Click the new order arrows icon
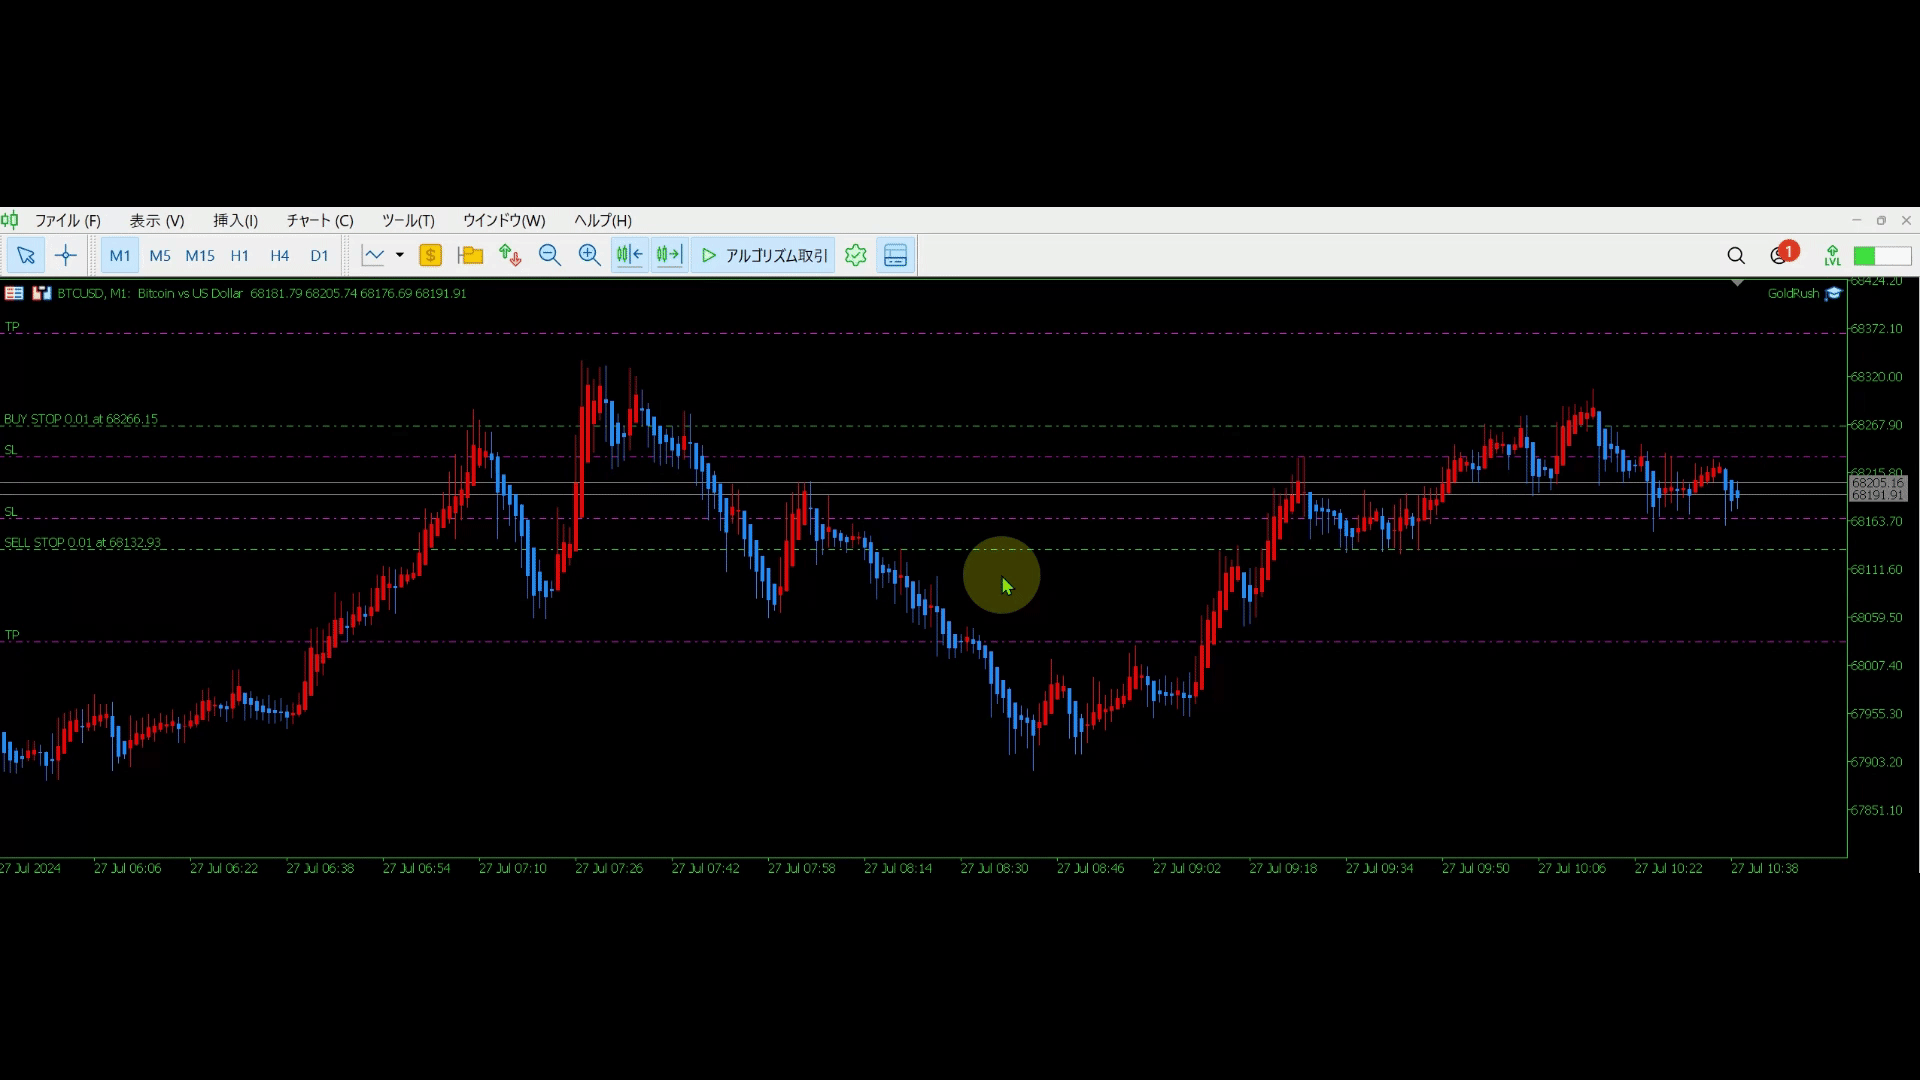 coord(510,256)
